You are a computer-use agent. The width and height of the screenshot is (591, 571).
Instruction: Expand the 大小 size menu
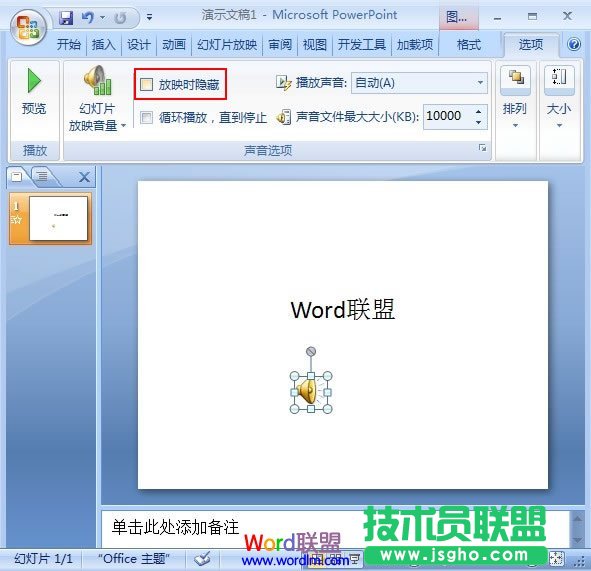559,97
